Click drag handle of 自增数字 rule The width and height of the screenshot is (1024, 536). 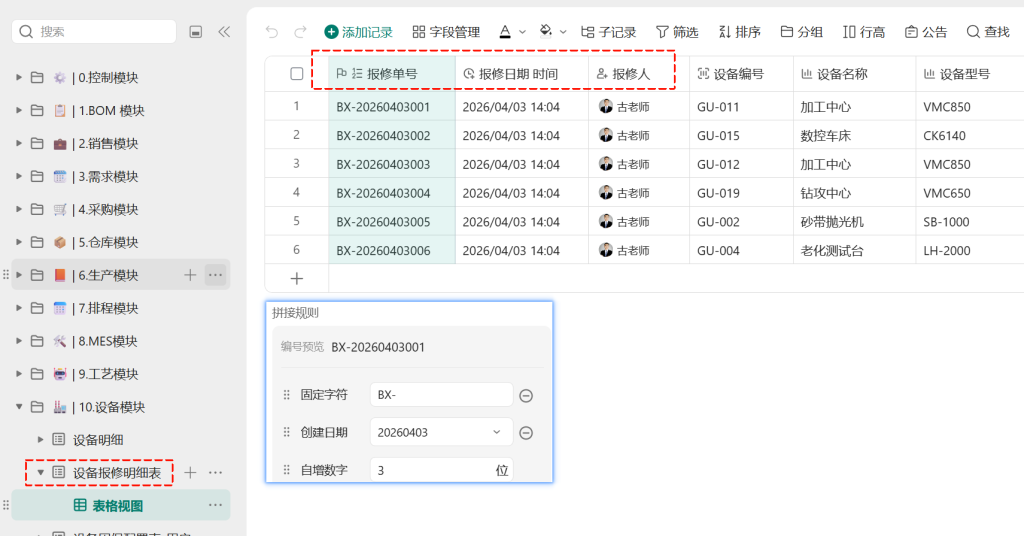(x=286, y=470)
